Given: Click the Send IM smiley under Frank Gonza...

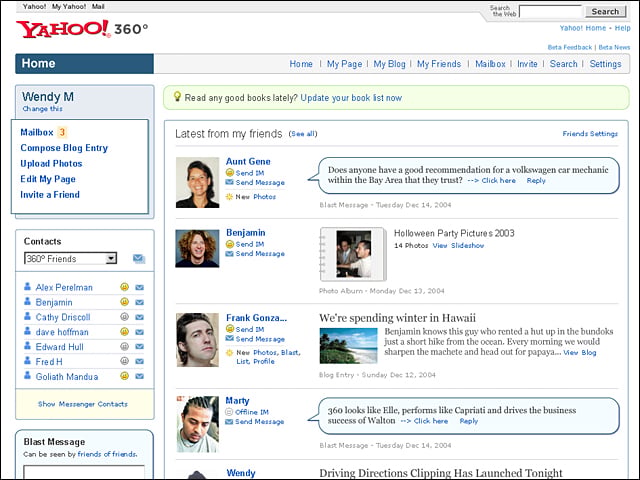Looking at the screenshot, I should coord(230,329).
